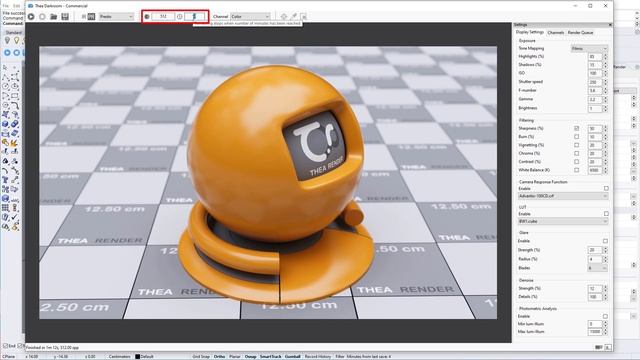Open the LUT cube file dropdown
The width and height of the screenshot is (640, 360).
coord(562,221)
